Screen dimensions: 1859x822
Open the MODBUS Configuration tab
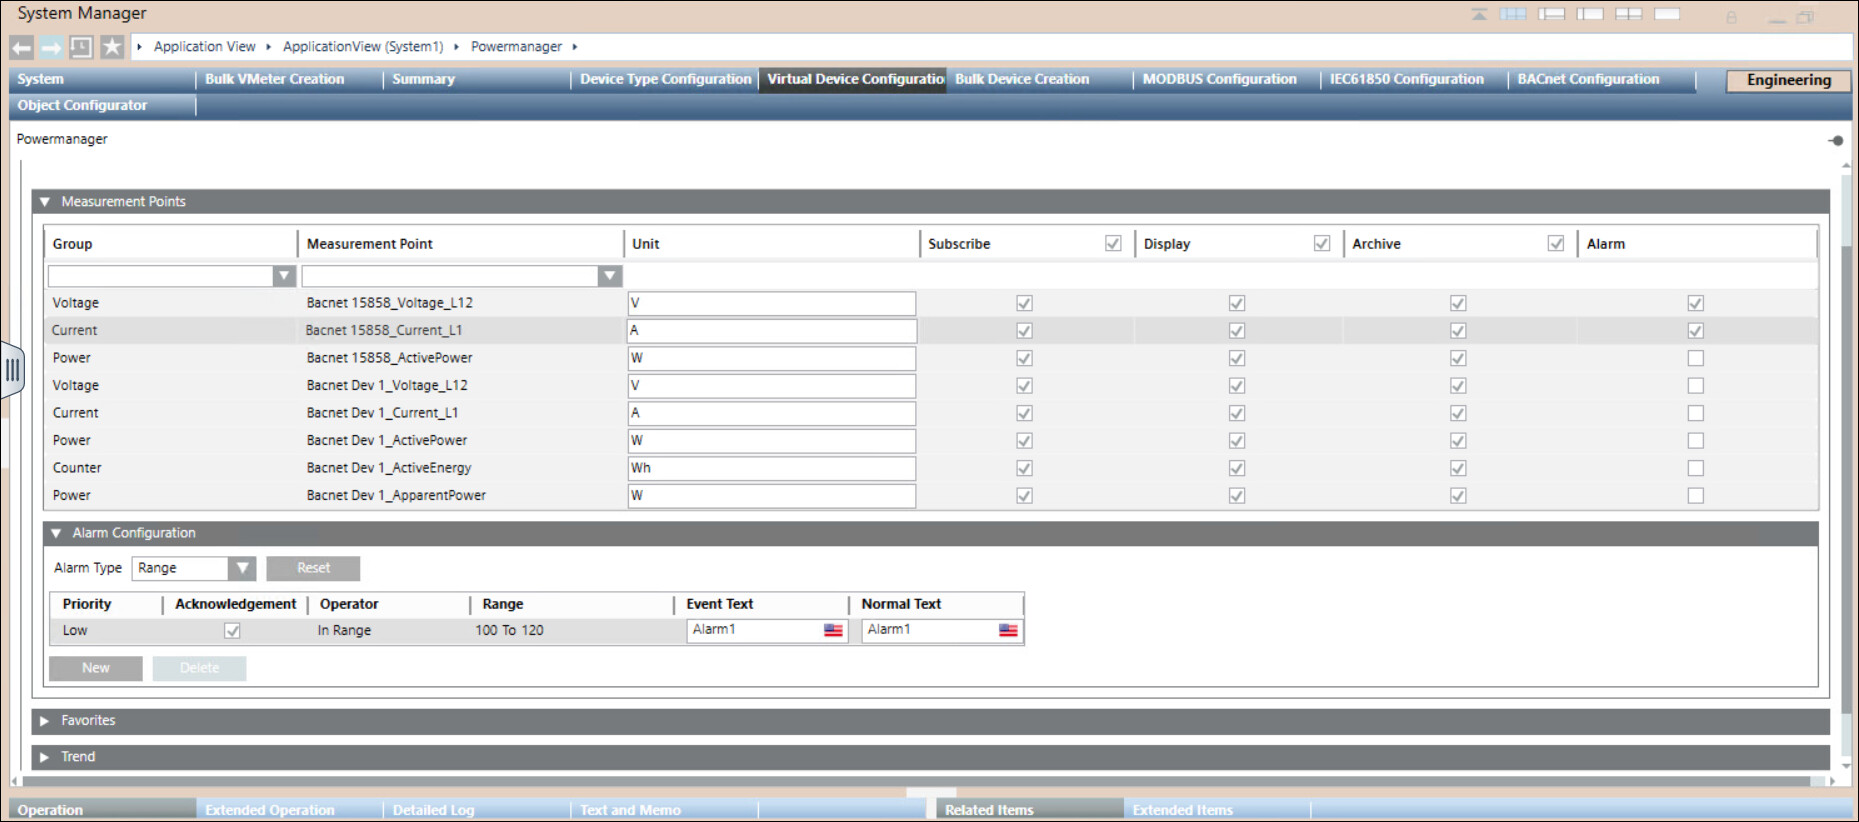(1219, 80)
